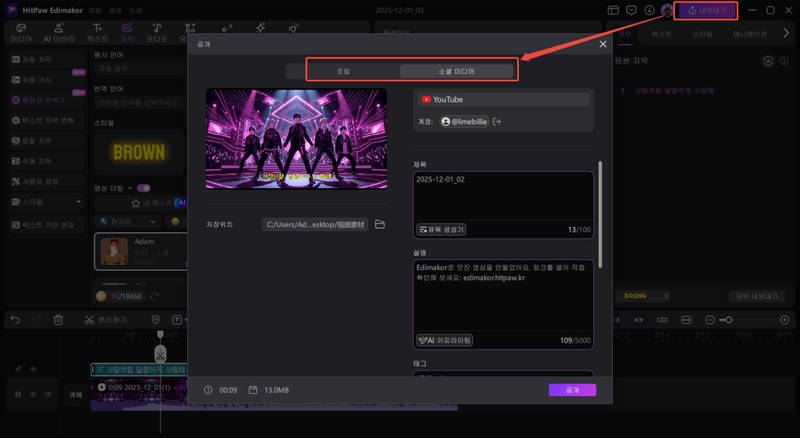Open the user avatar profile icon

pos(666,10)
